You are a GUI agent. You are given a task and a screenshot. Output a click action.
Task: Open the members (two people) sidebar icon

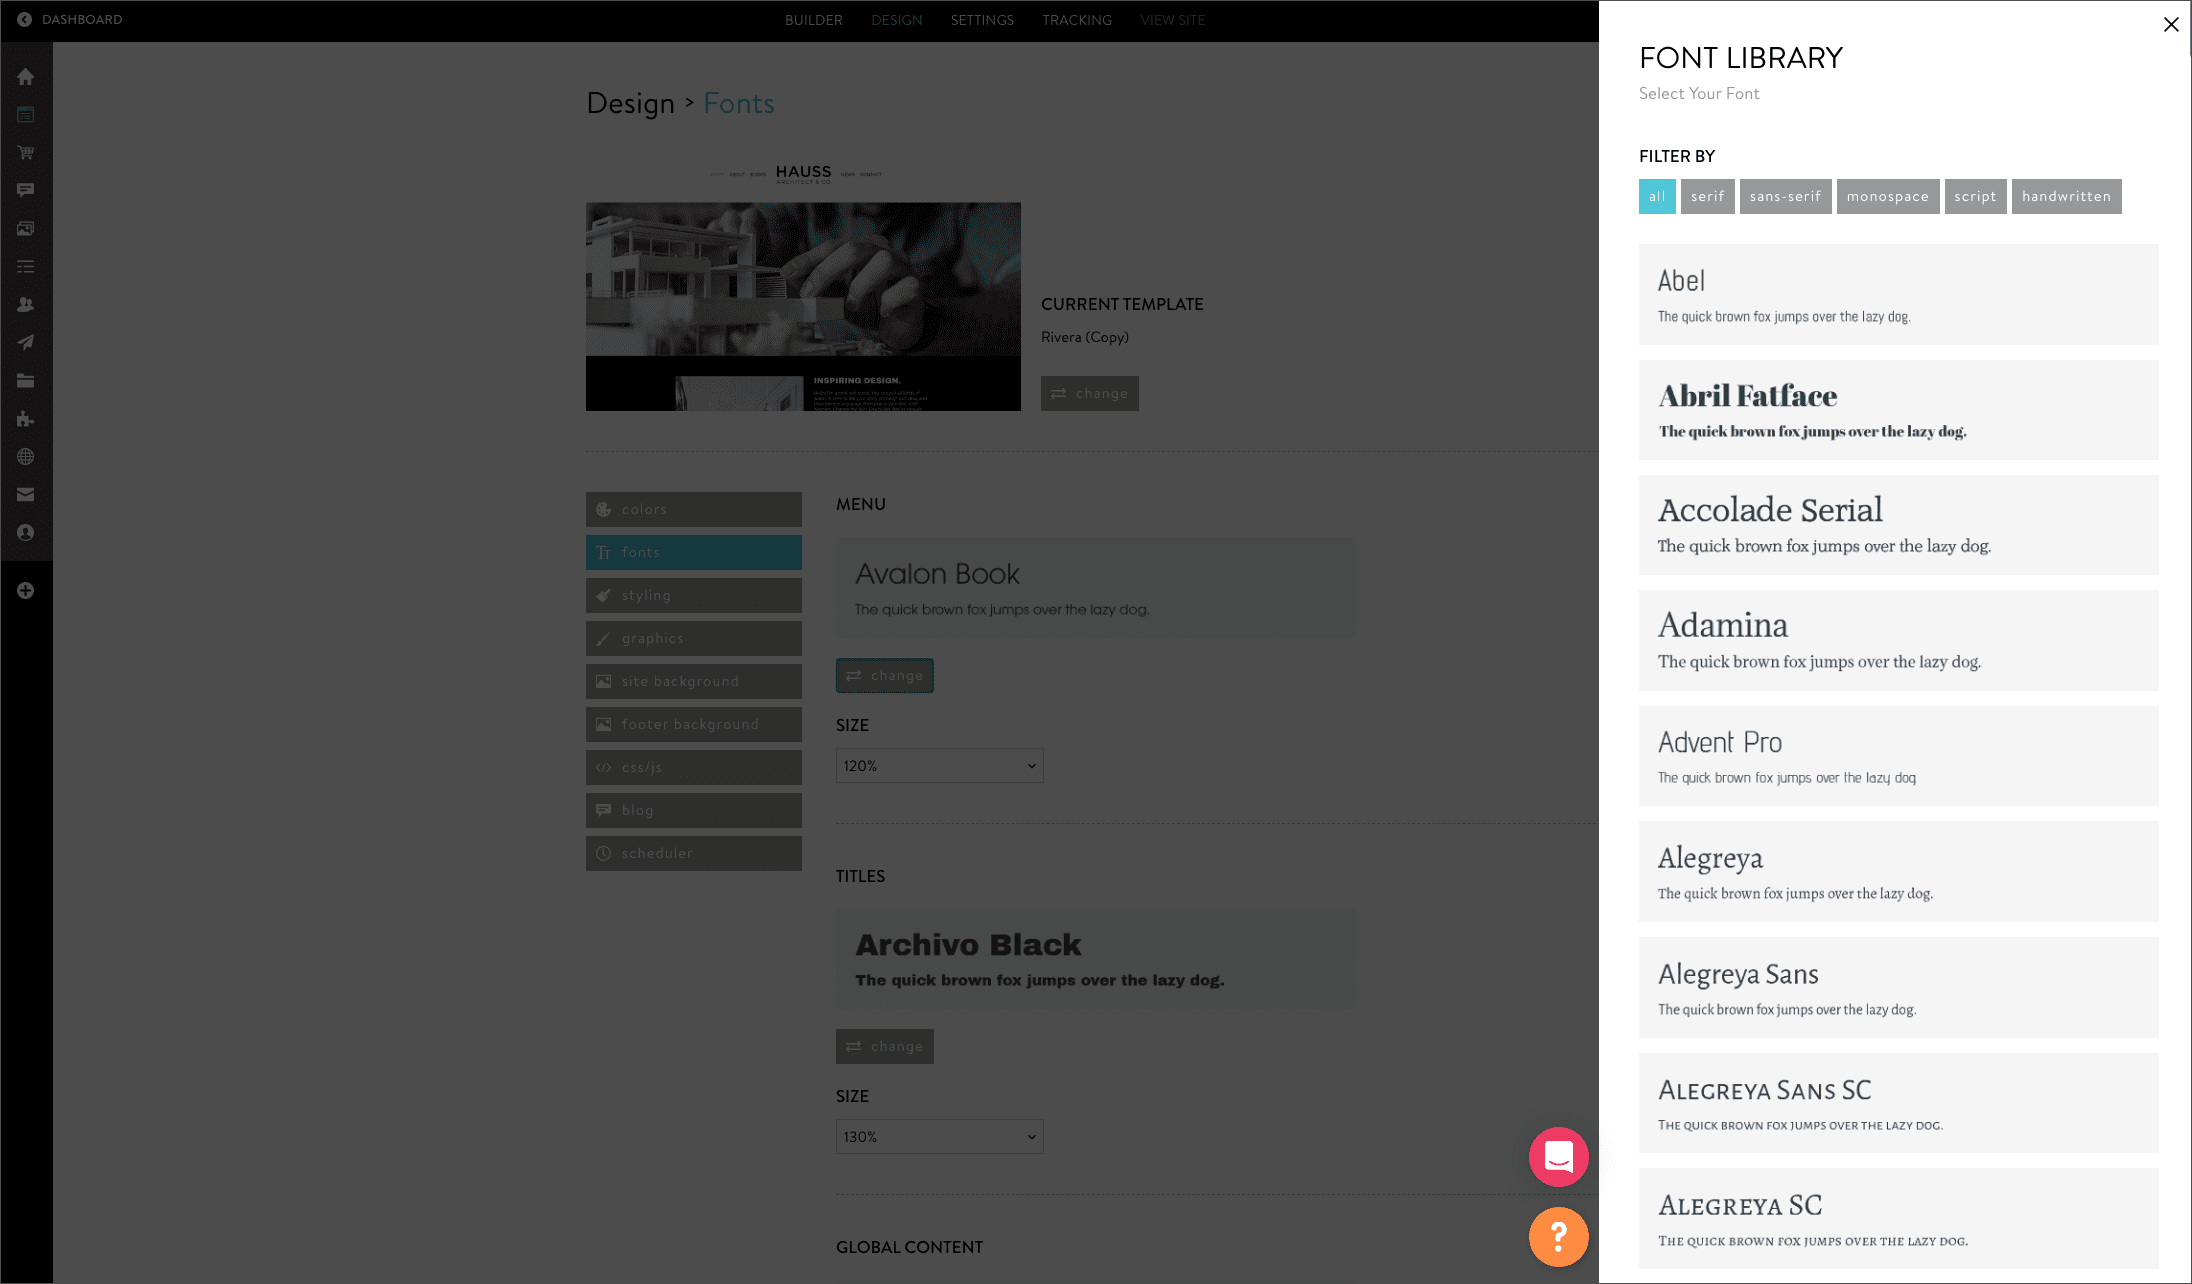tap(26, 305)
